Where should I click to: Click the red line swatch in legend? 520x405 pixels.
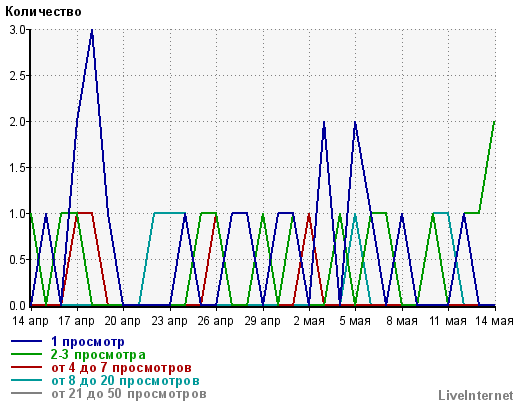click(x=27, y=367)
